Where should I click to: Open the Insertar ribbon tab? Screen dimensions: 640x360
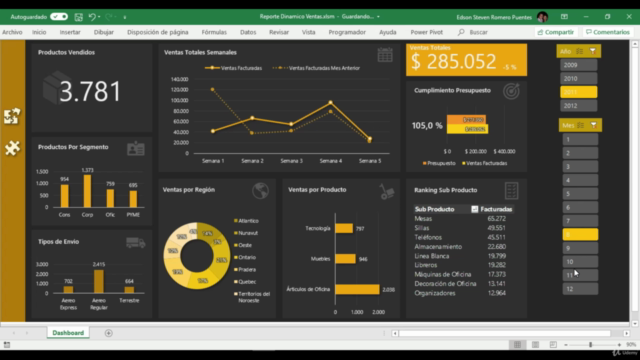(x=70, y=32)
